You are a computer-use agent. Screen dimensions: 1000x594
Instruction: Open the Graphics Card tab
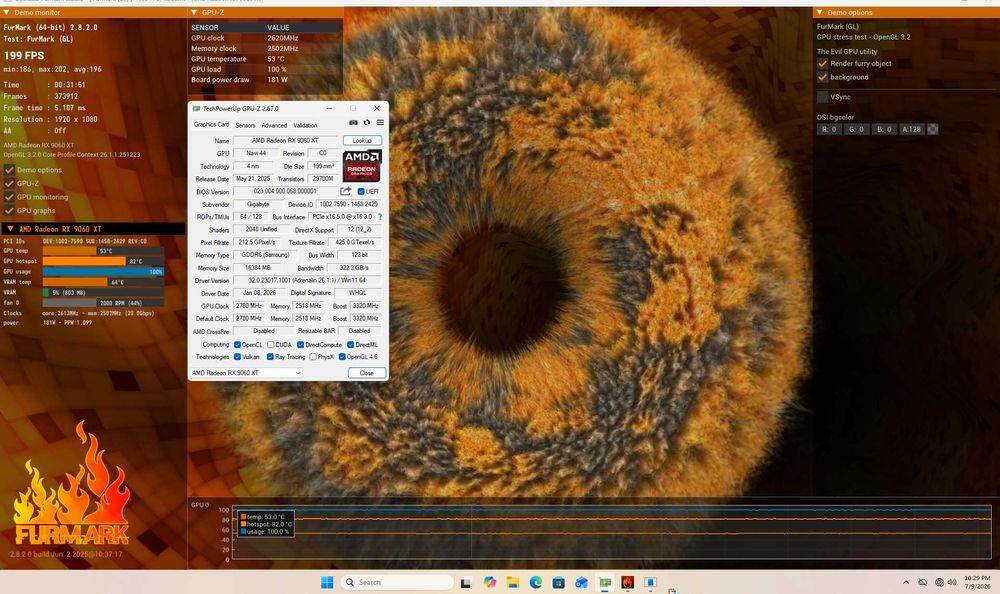click(x=211, y=124)
